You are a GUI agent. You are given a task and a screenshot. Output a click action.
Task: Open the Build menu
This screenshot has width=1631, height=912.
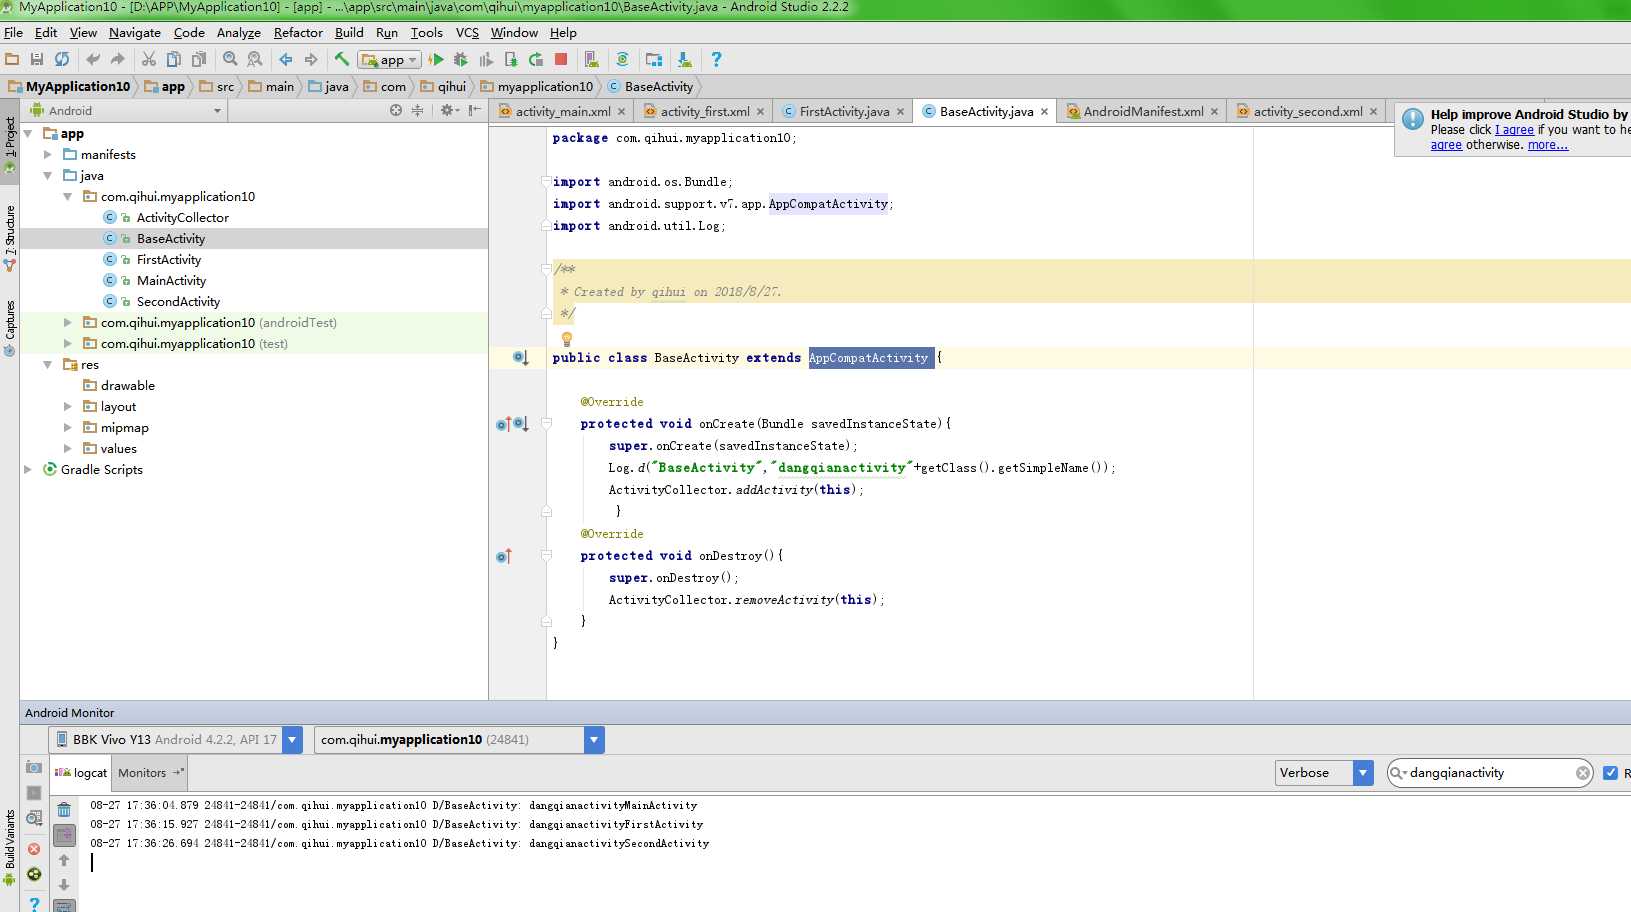tap(349, 33)
